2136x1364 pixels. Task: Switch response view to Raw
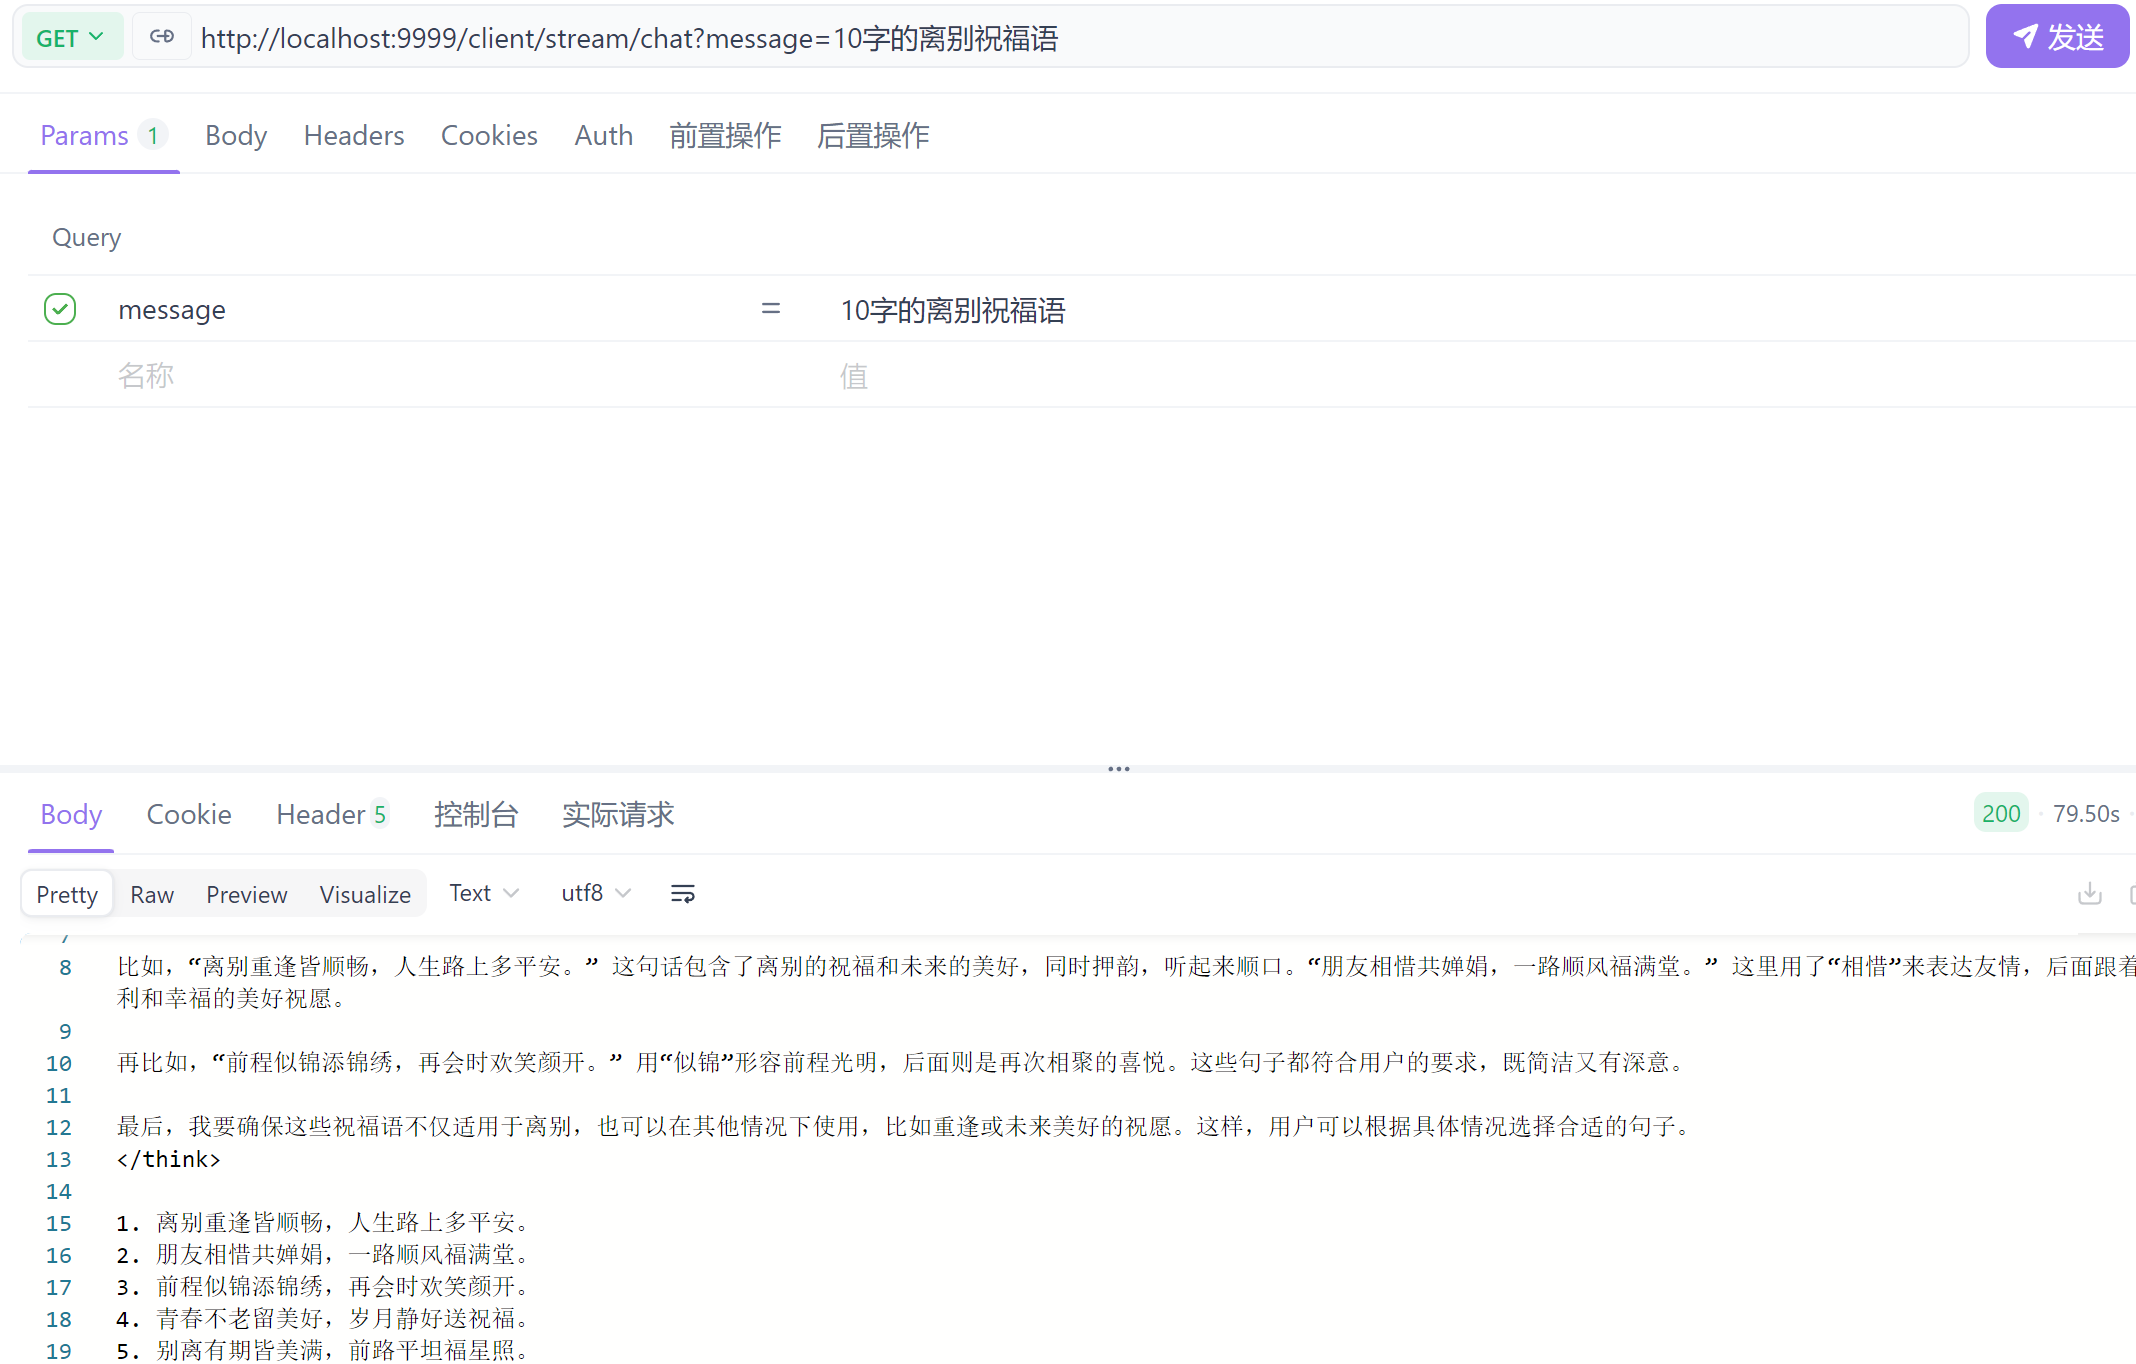tap(151, 894)
